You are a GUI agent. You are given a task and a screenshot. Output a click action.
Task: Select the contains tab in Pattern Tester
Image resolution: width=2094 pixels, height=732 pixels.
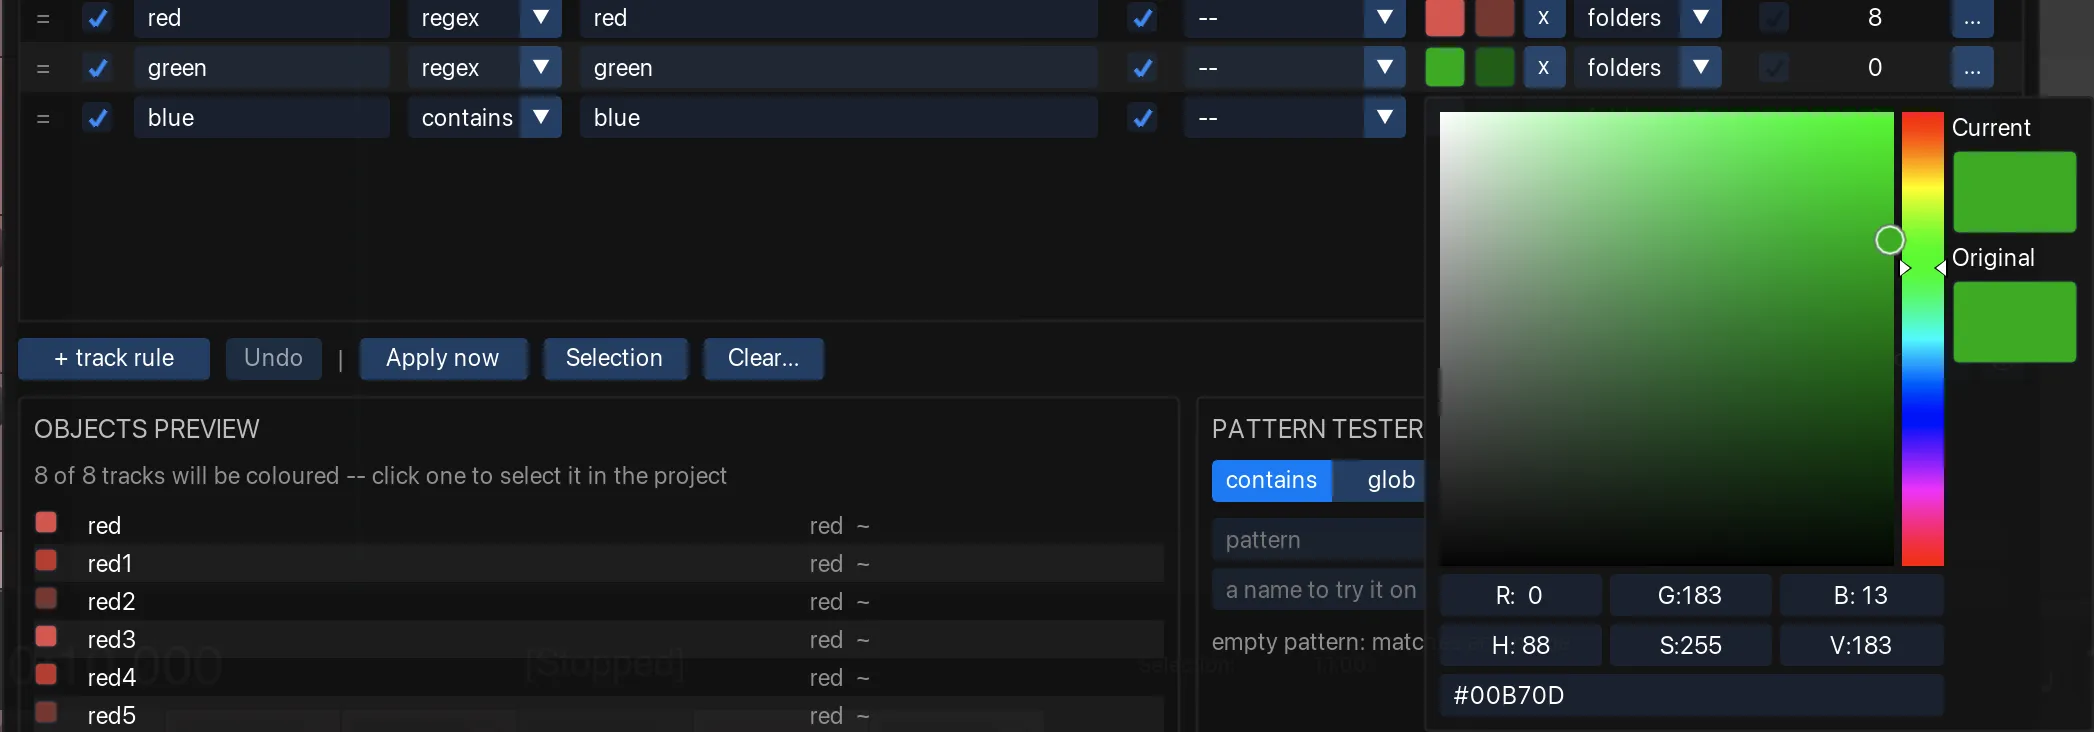tap(1271, 480)
